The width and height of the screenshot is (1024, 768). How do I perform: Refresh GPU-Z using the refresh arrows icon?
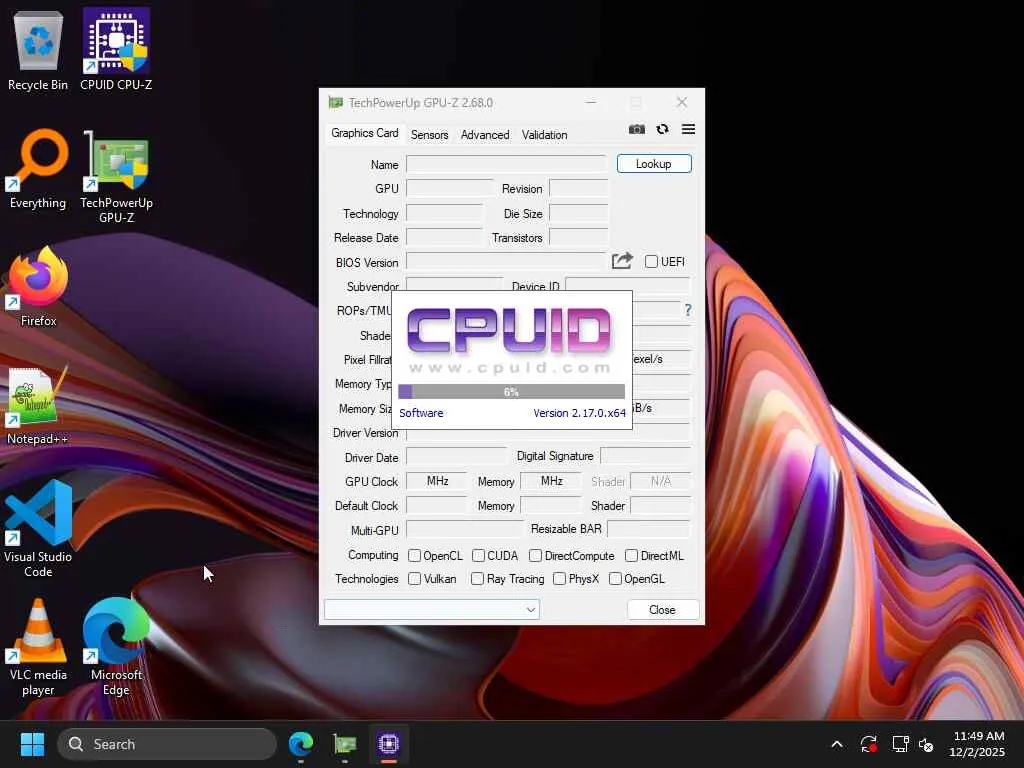[662, 129]
